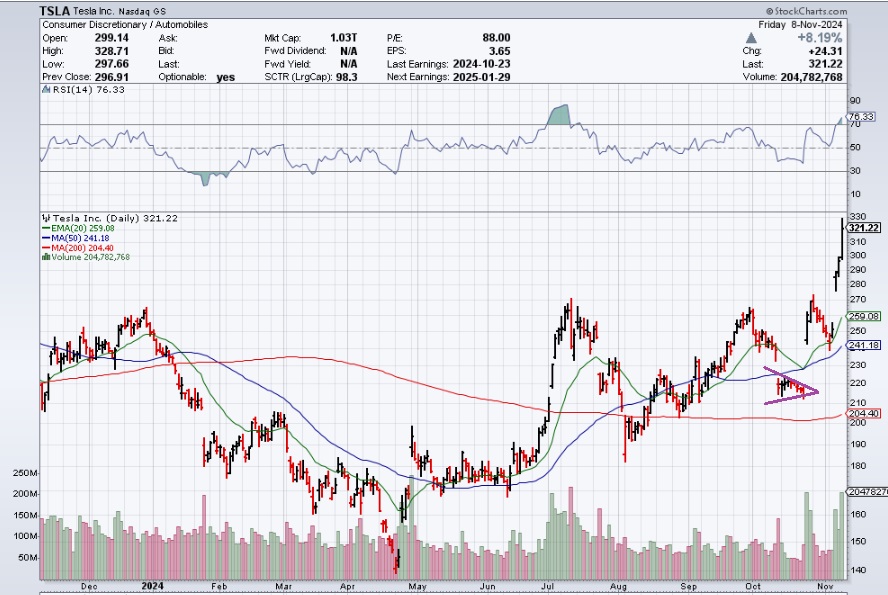Click the purple triangle pattern annotation
This screenshot has height=595, width=888.
(x=790, y=387)
